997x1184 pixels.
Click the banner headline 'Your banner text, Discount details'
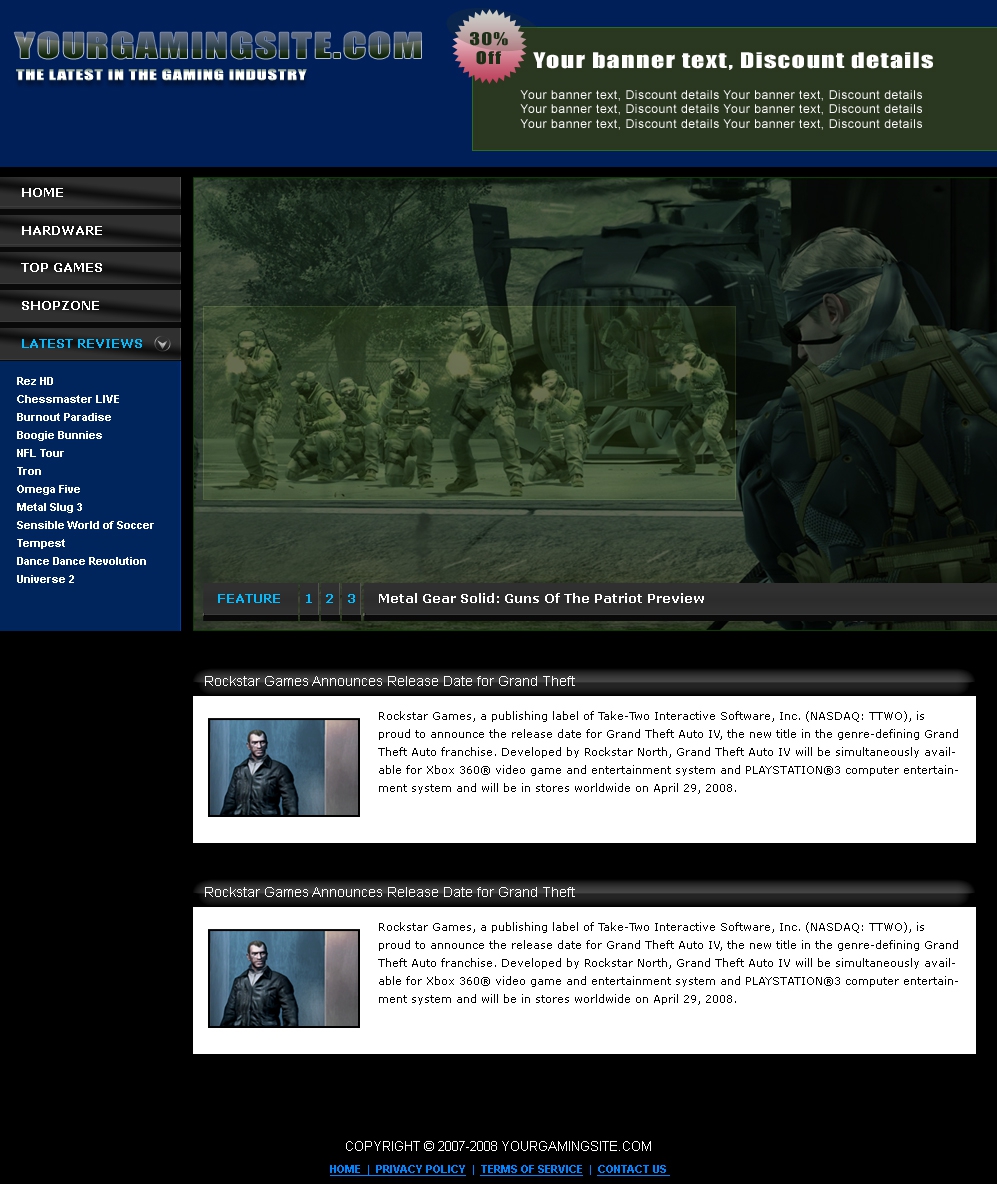coord(733,60)
